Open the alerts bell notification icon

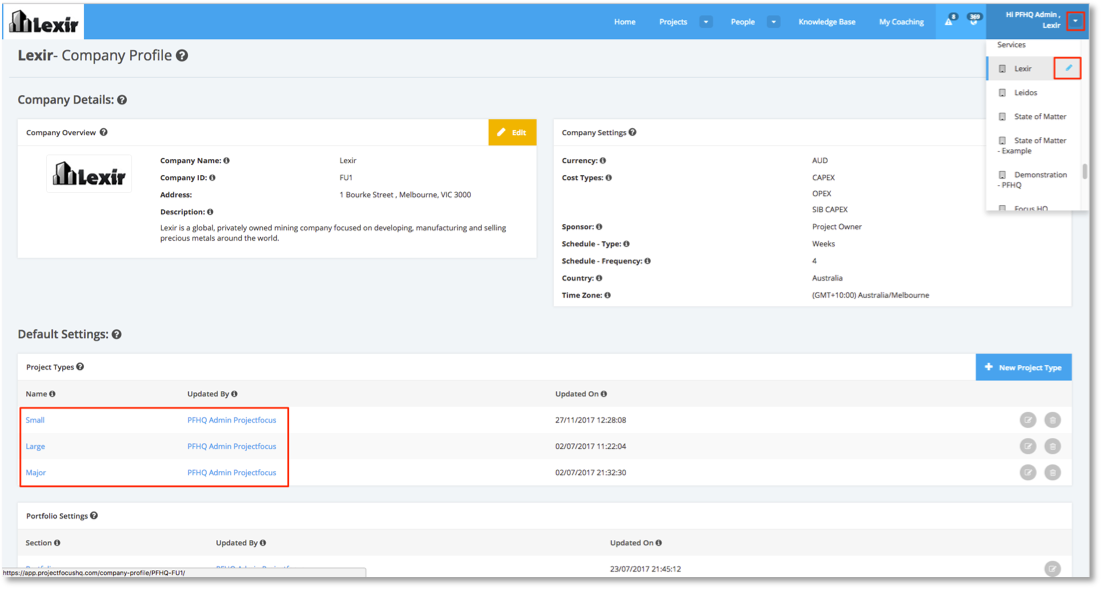coord(949,20)
